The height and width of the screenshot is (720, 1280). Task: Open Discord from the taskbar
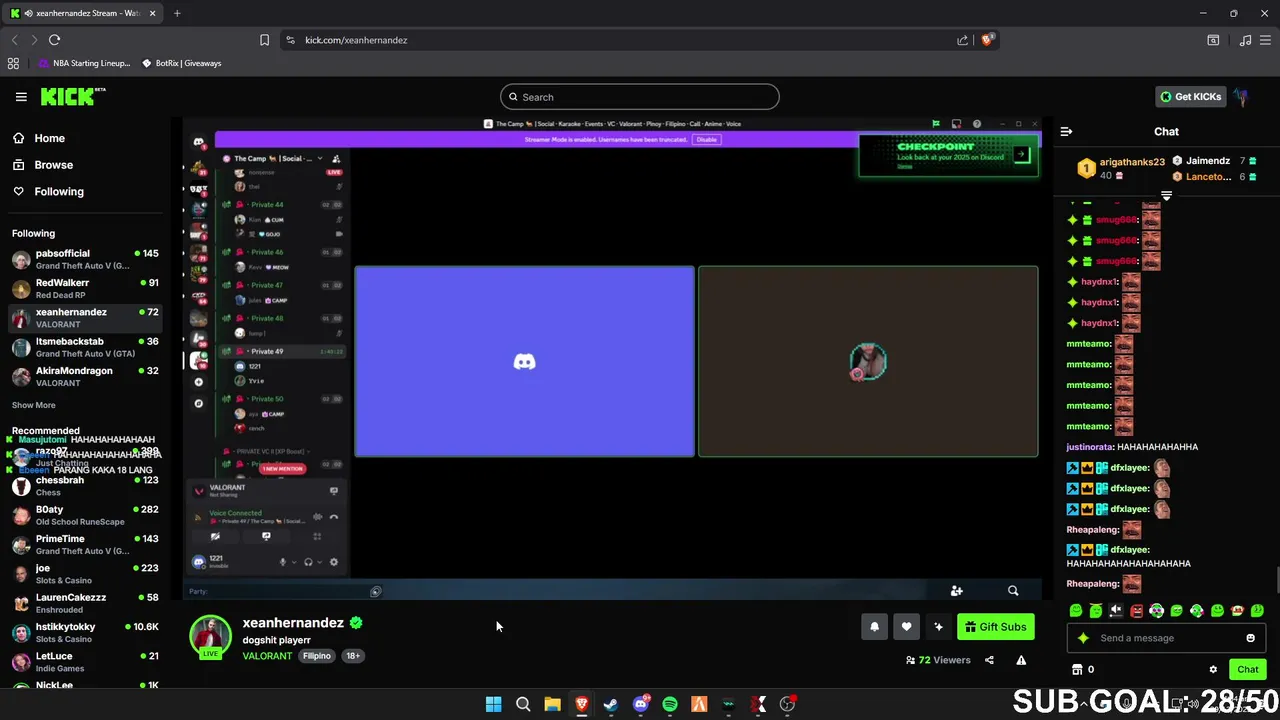(641, 704)
